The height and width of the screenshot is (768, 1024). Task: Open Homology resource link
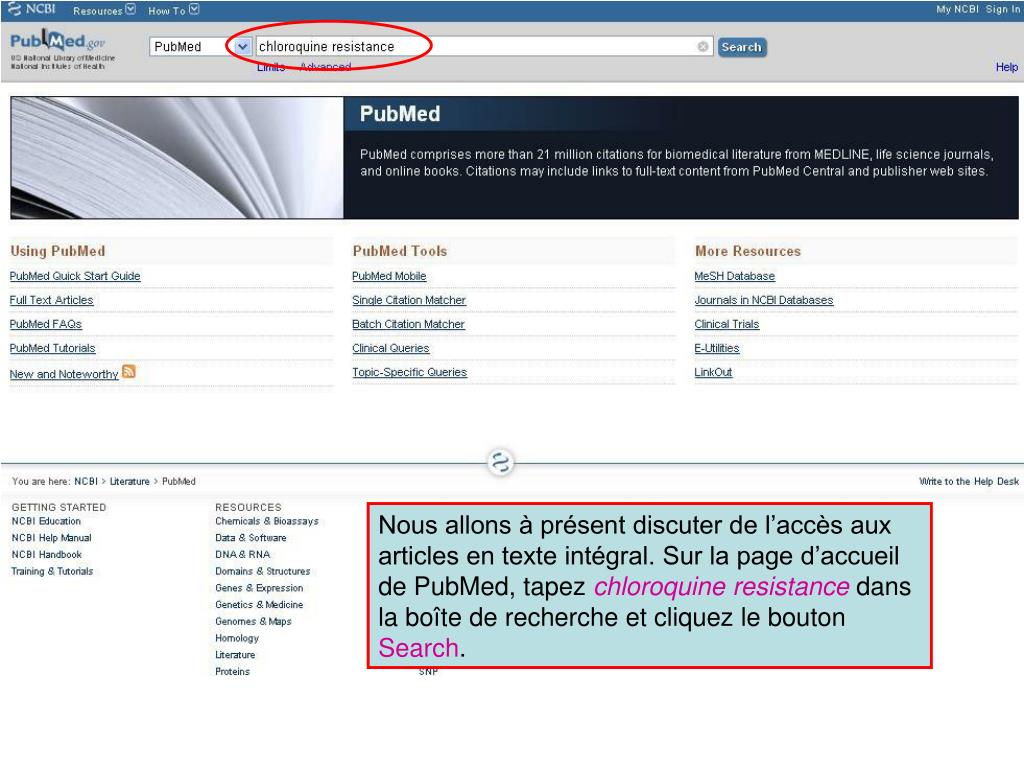point(237,638)
